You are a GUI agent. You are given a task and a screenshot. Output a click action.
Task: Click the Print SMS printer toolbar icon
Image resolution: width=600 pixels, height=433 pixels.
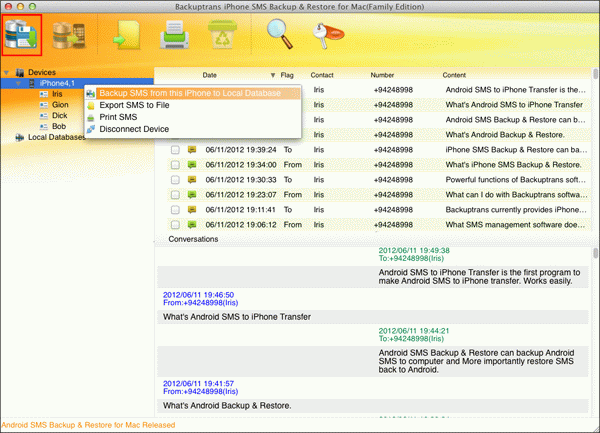point(174,35)
